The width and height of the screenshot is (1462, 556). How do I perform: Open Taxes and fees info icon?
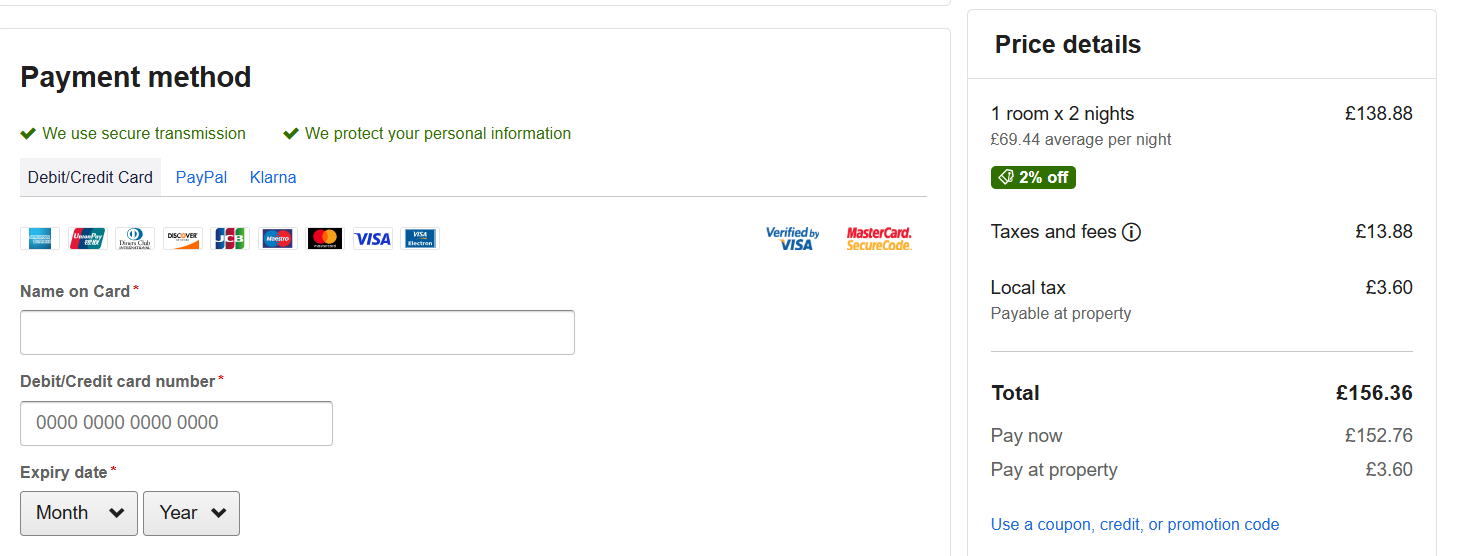click(x=1131, y=233)
